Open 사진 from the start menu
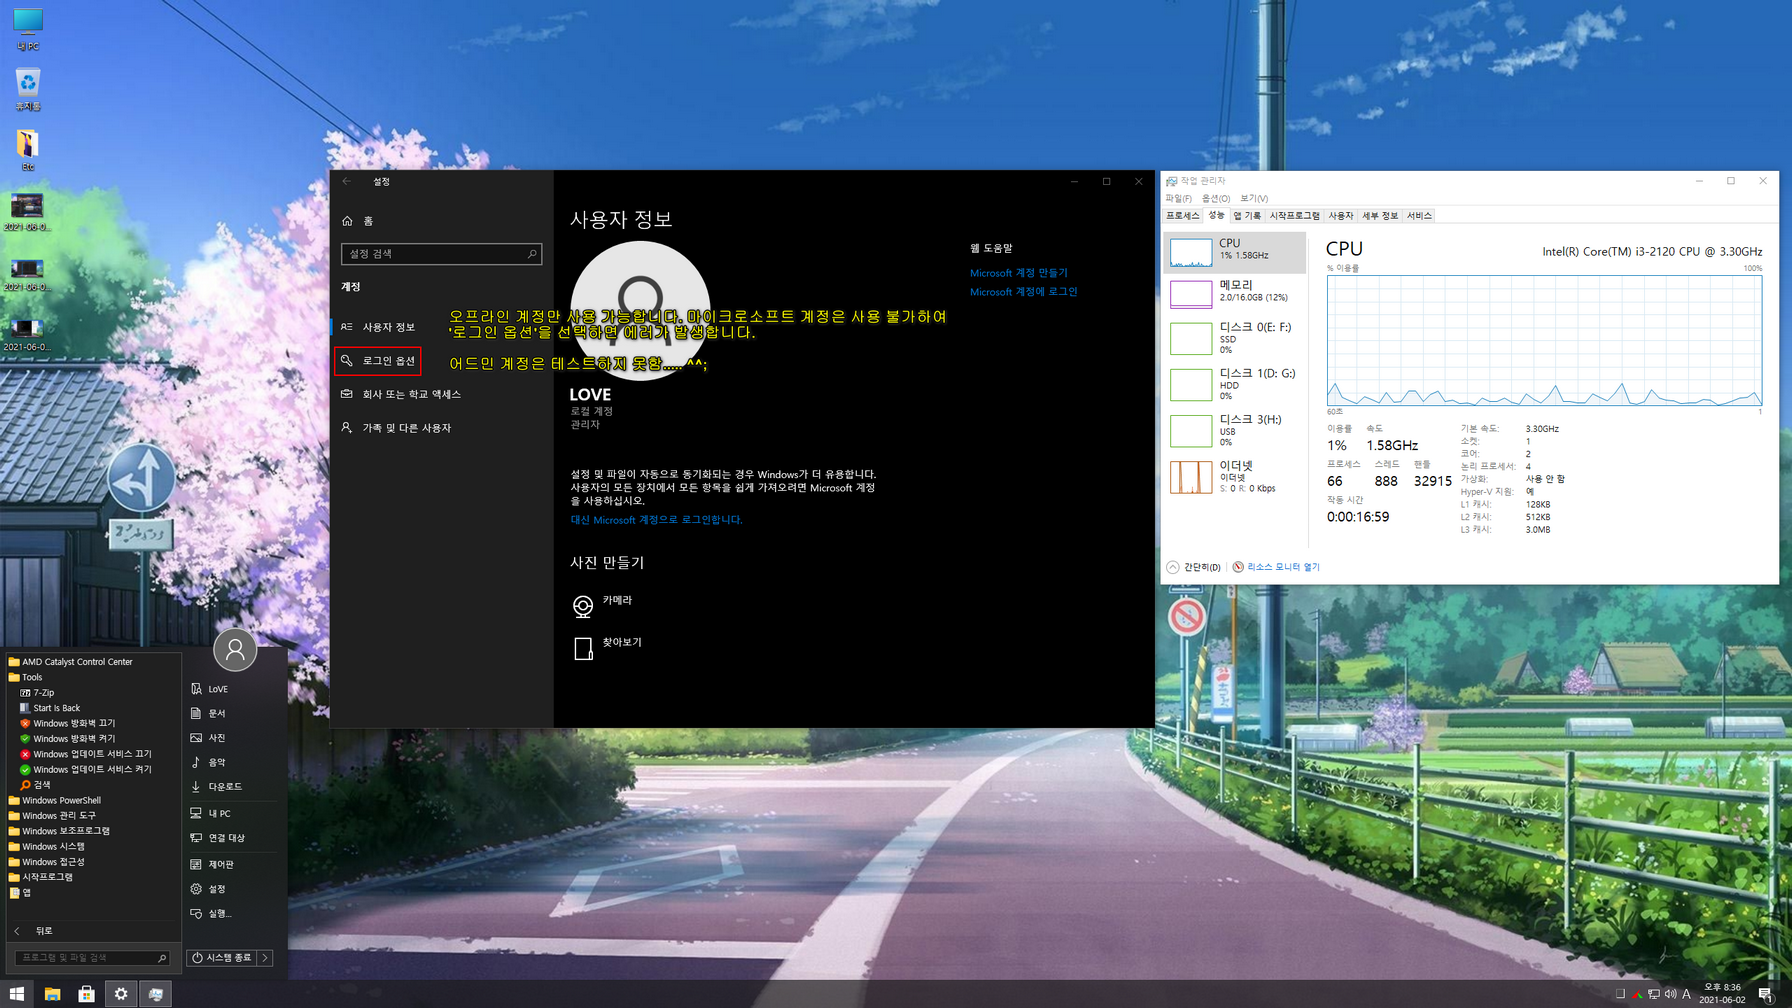 tap(208, 738)
